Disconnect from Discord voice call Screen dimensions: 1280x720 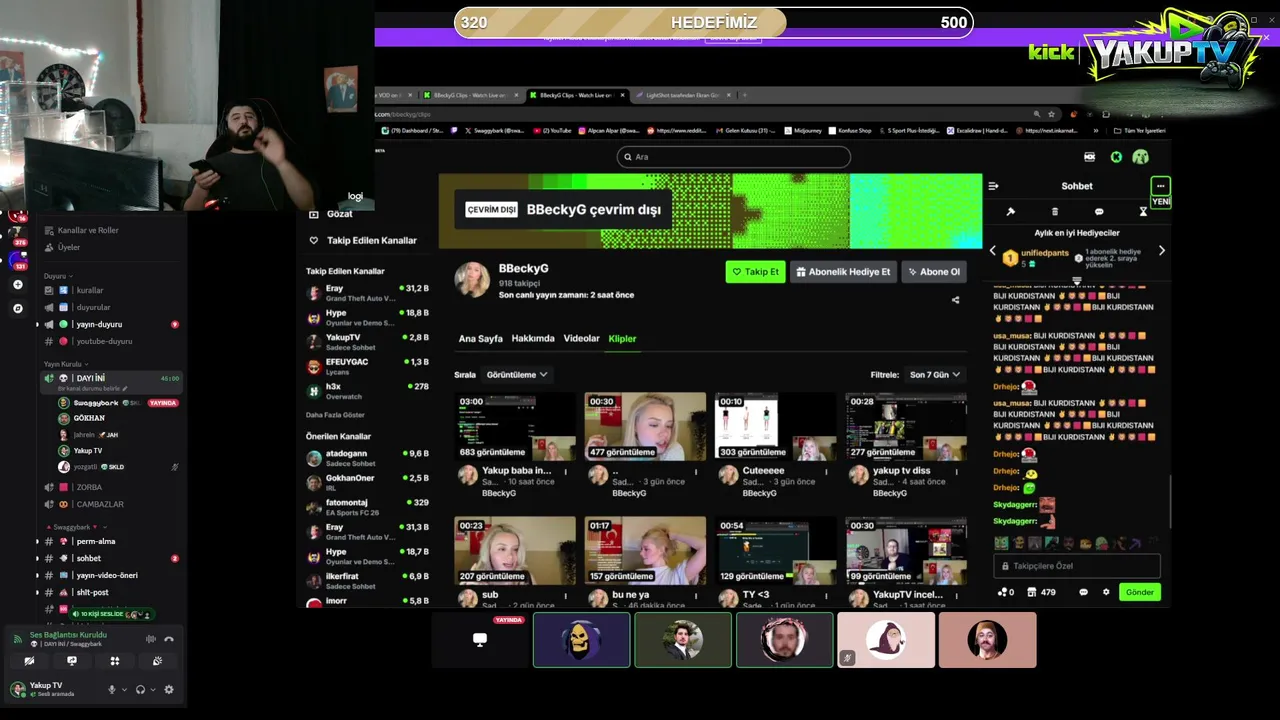click(168, 639)
